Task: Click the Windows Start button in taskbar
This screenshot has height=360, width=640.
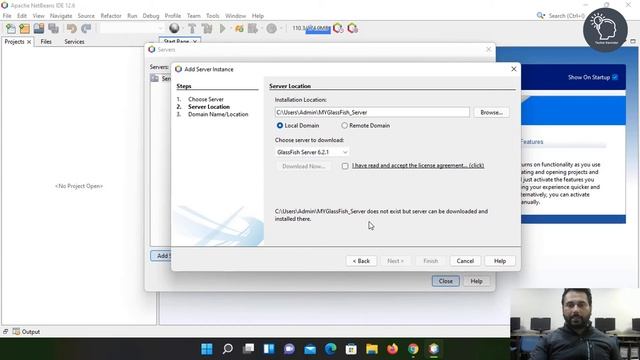Action: (x=207, y=349)
